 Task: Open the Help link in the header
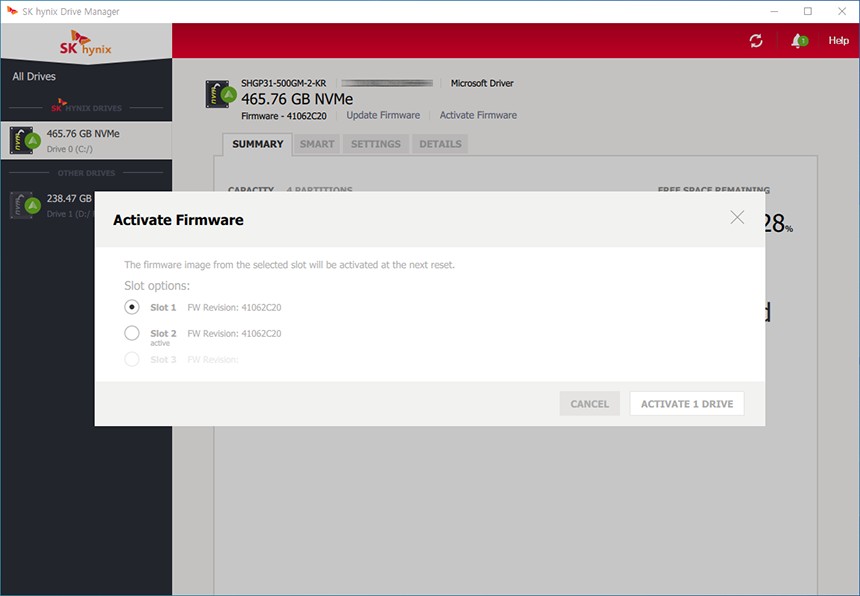(x=839, y=41)
